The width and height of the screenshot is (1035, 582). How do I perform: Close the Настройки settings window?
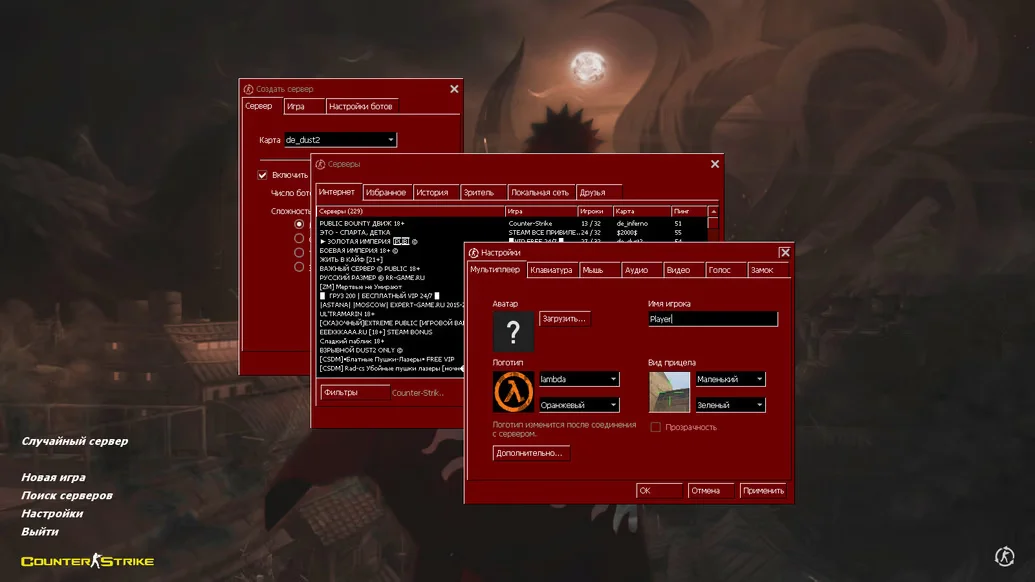pyautogui.click(x=785, y=253)
